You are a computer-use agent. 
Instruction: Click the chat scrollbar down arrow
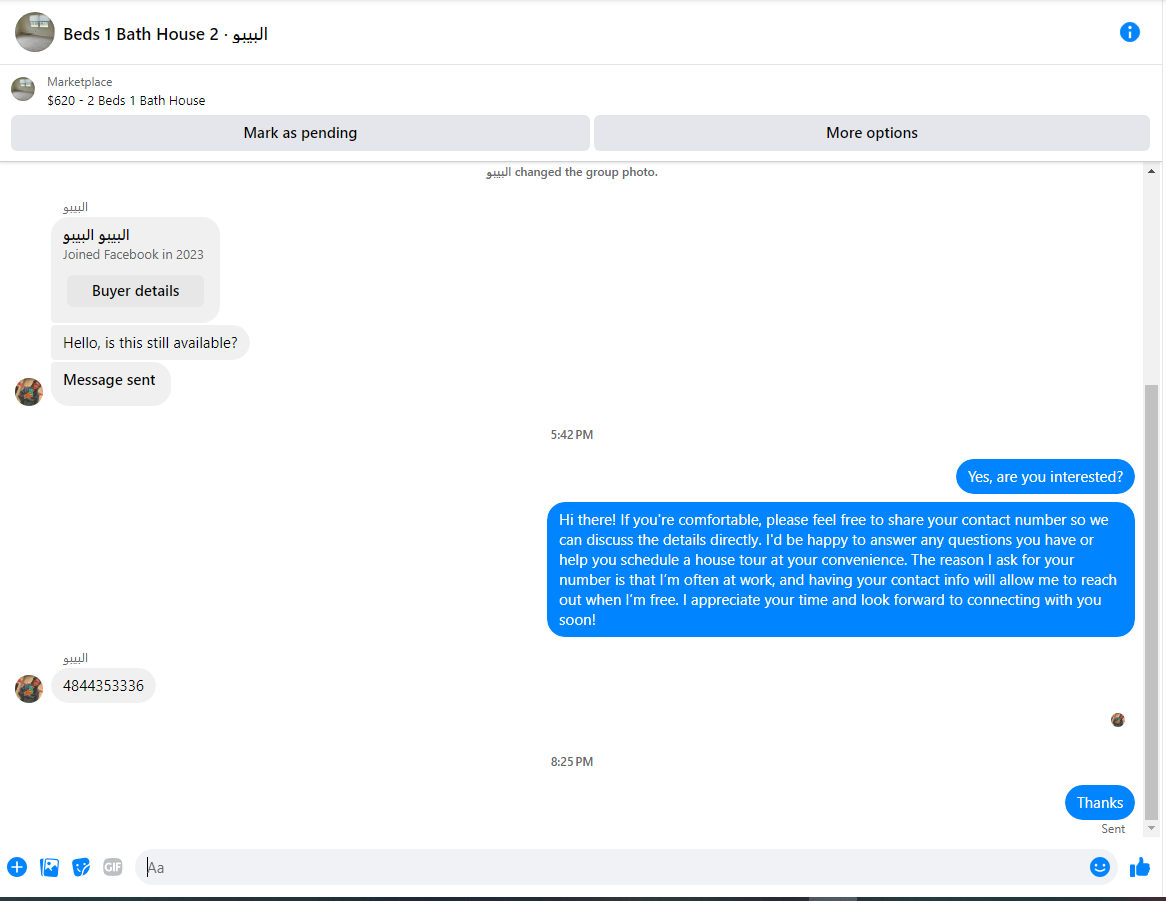click(x=1151, y=827)
